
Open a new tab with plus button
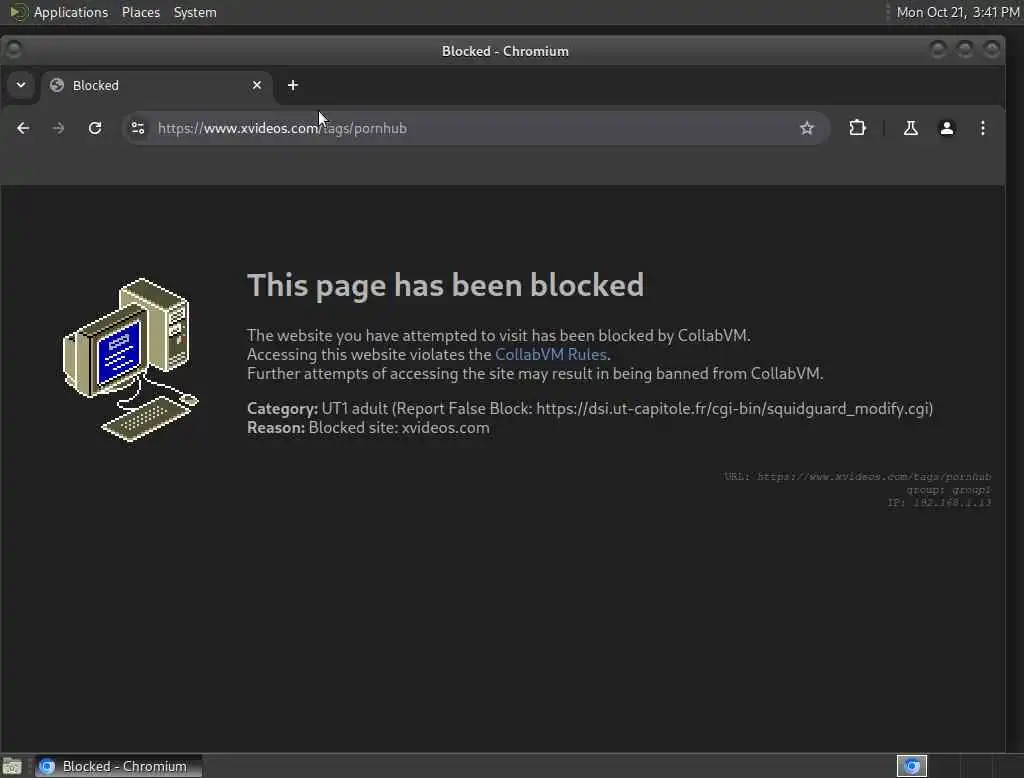coord(293,85)
